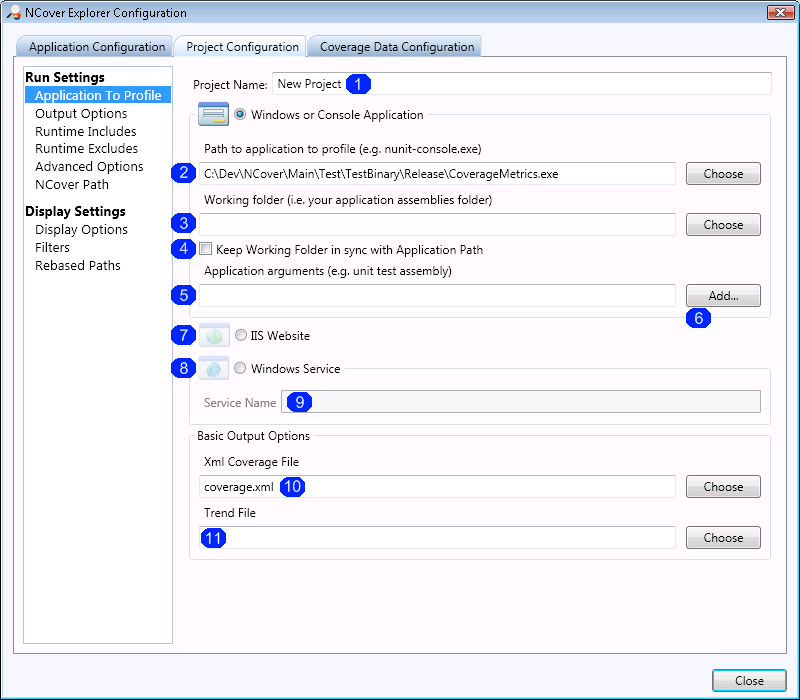Choose the Trend File

pyautogui.click(x=723, y=538)
